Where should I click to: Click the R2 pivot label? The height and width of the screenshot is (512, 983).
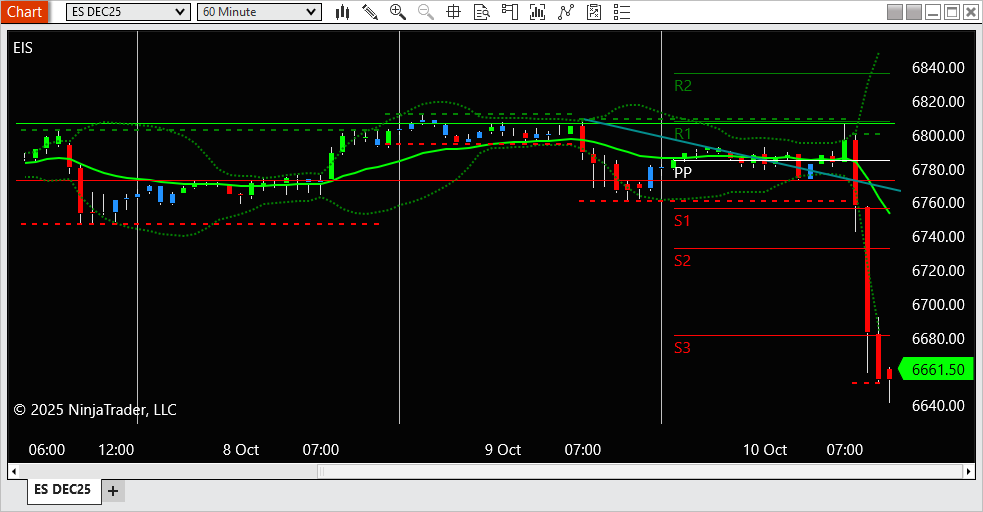click(x=683, y=86)
